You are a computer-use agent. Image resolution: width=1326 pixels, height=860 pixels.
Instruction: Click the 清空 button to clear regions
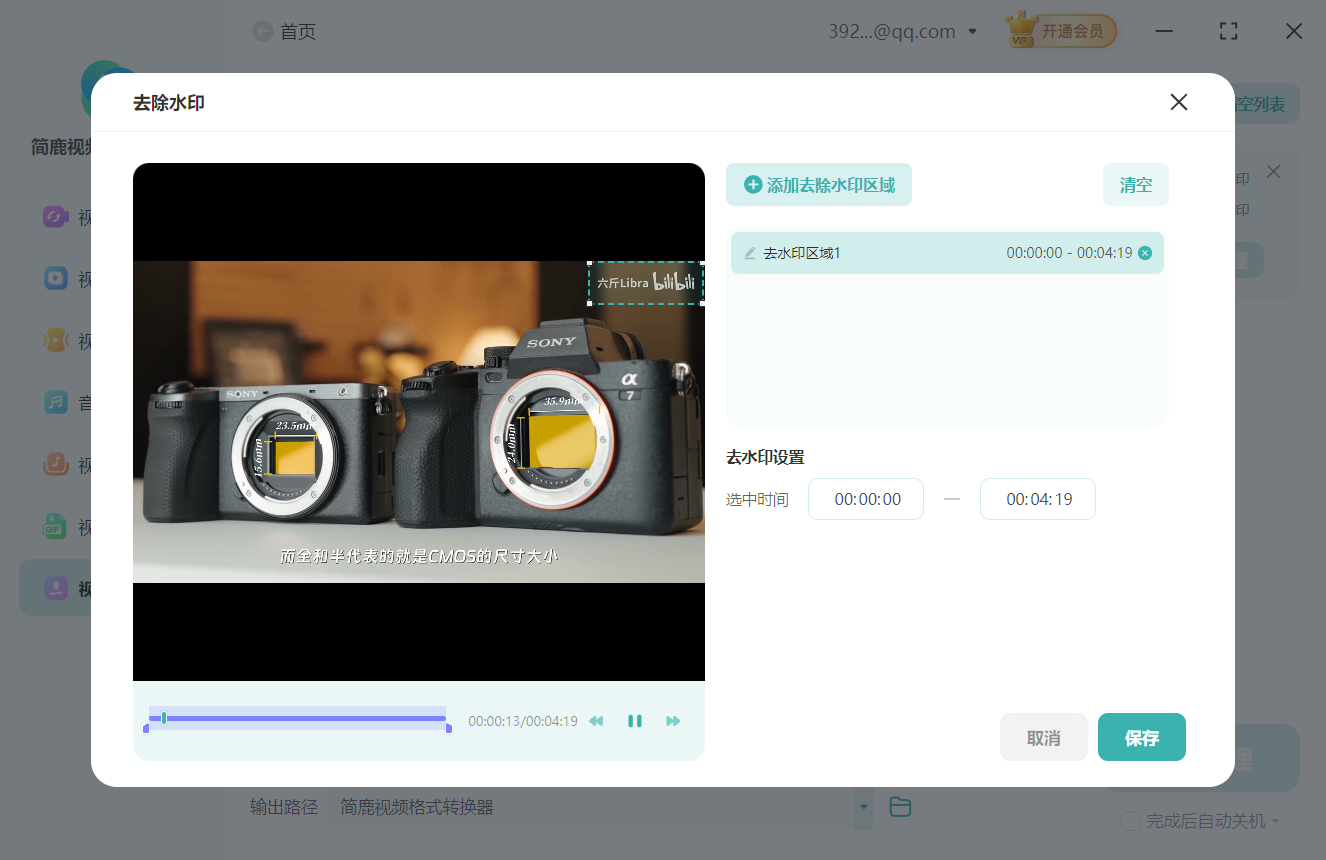coord(1135,185)
